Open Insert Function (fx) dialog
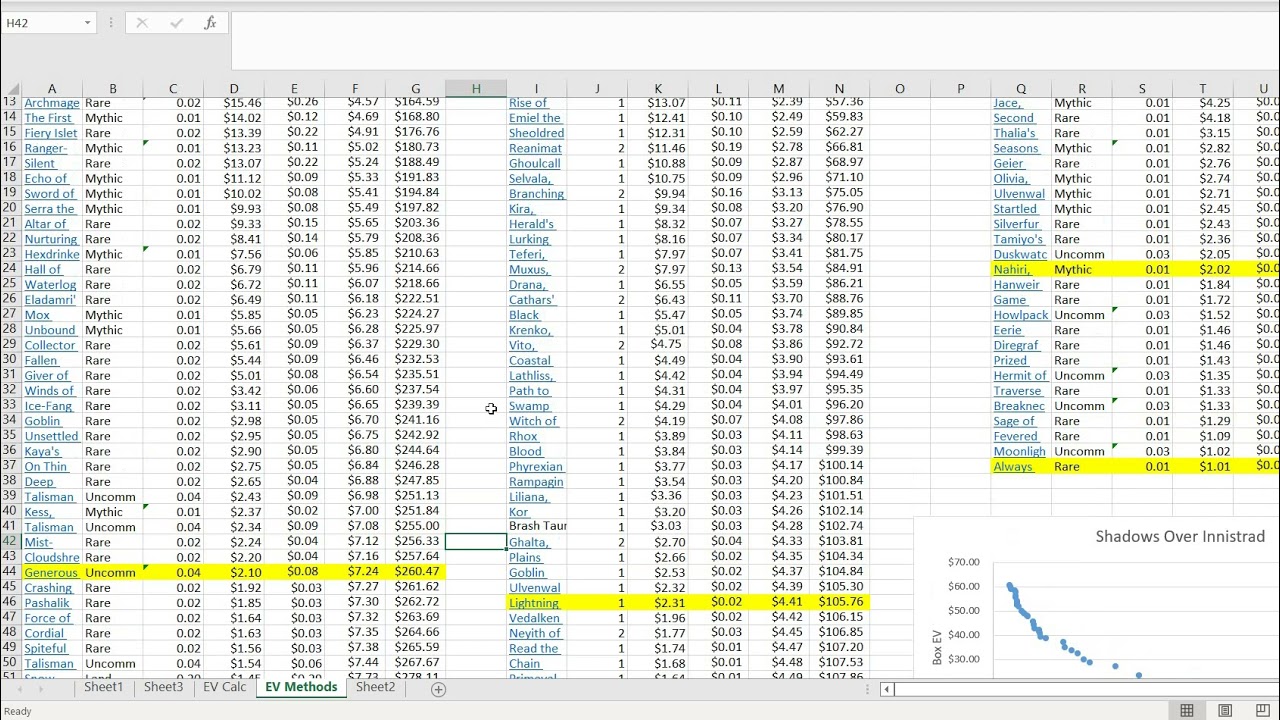1280x720 pixels. pyautogui.click(x=210, y=23)
